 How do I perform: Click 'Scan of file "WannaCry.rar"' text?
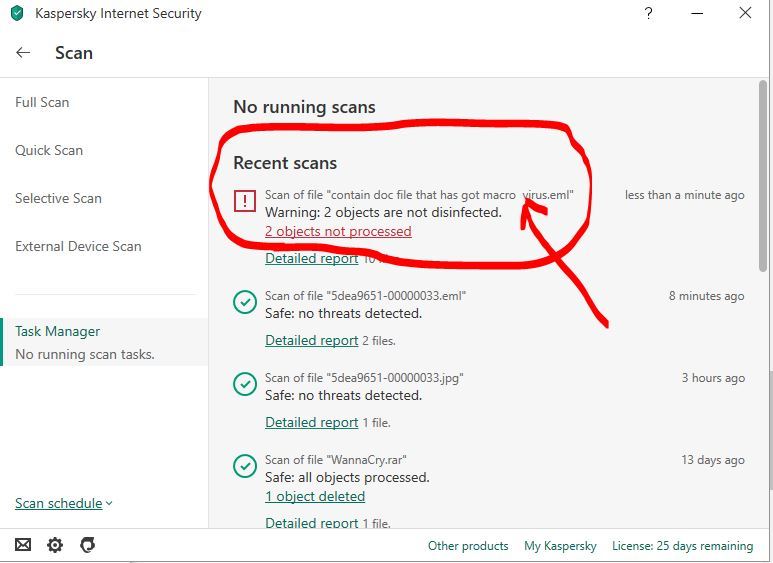click(x=336, y=460)
